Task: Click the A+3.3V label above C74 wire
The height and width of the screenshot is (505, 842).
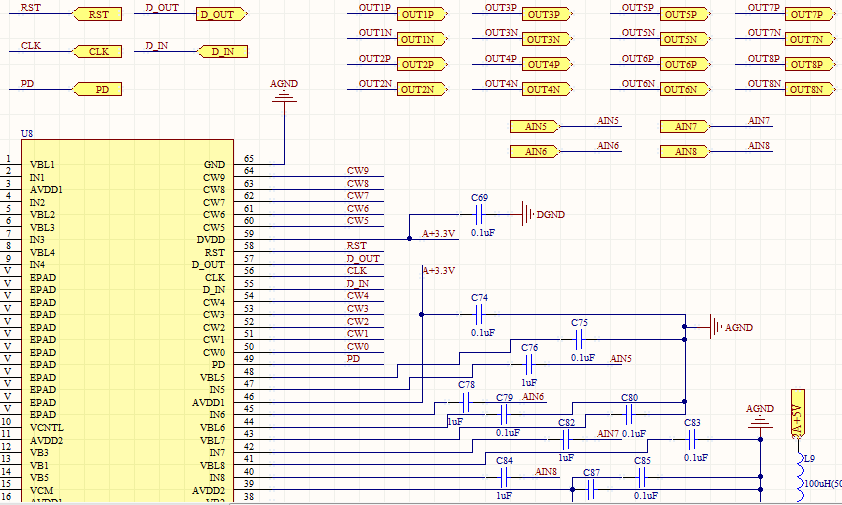Action: pyautogui.click(x=438, y=271)
